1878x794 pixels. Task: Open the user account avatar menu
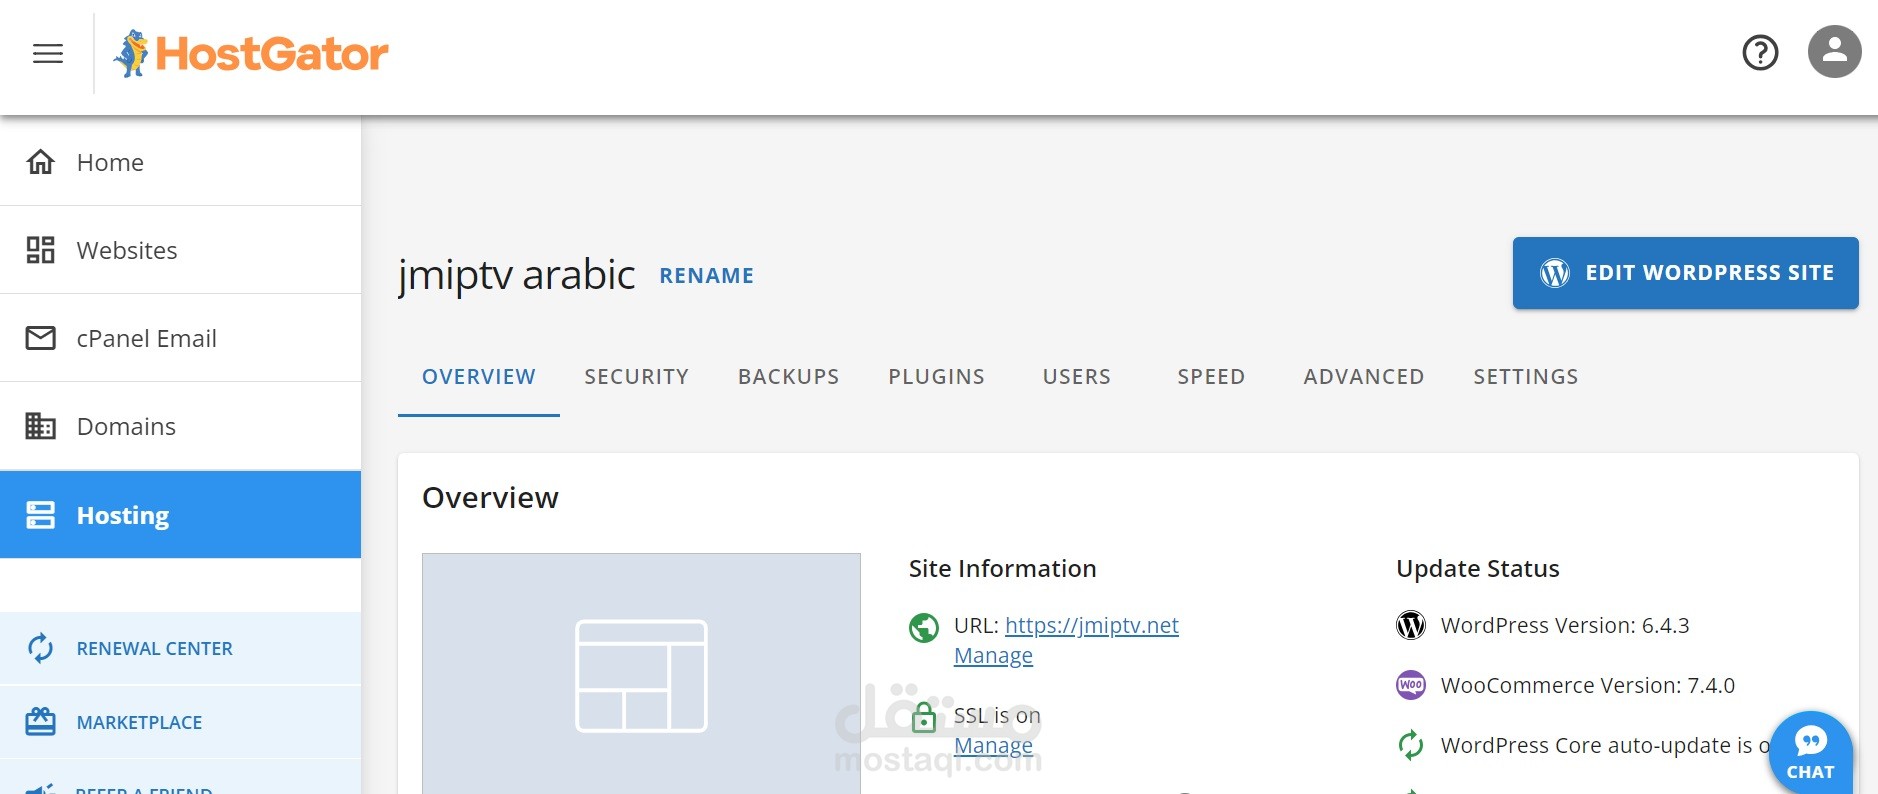click(x=1834, y=51)
